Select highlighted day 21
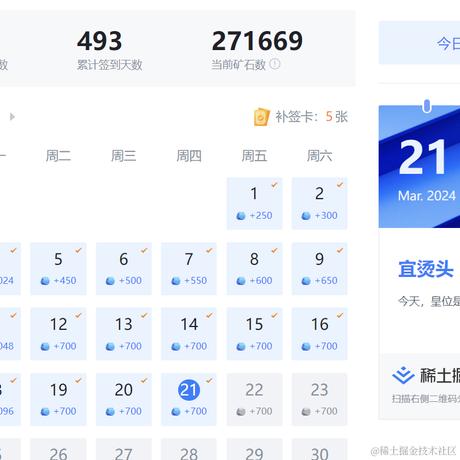This screenshot has height=460, width=460. [x=189, y=399]
